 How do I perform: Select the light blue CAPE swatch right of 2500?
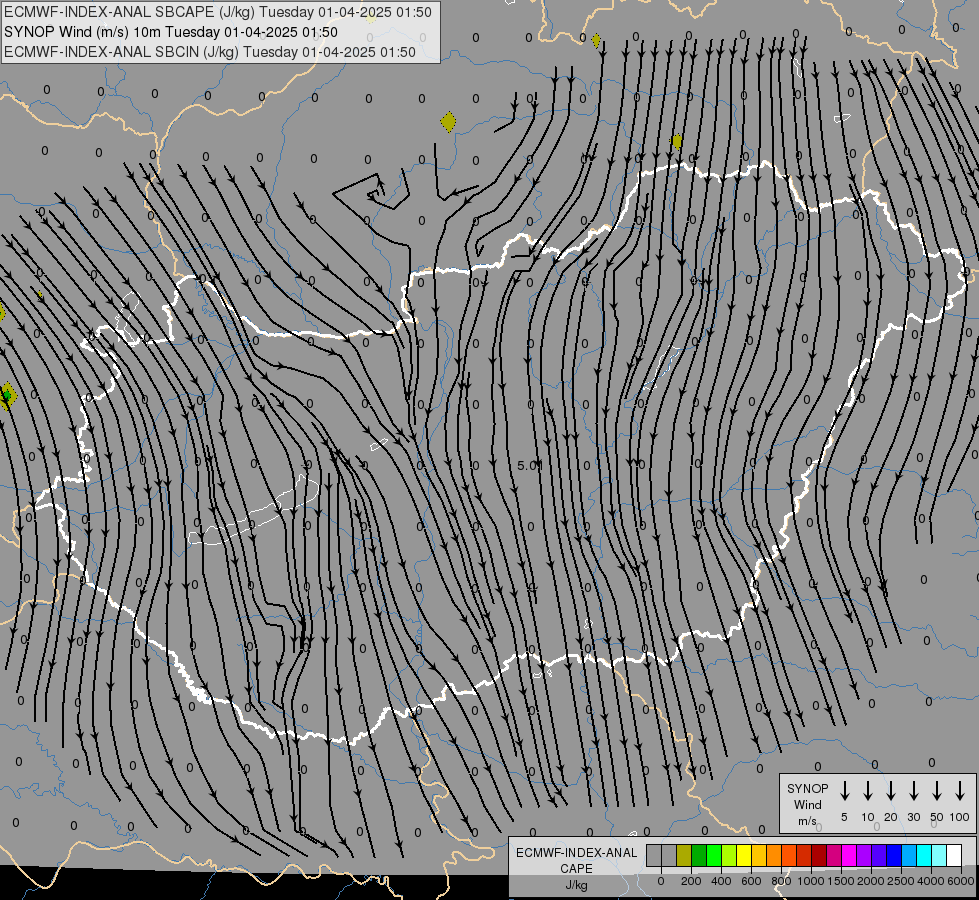(909, 855)
